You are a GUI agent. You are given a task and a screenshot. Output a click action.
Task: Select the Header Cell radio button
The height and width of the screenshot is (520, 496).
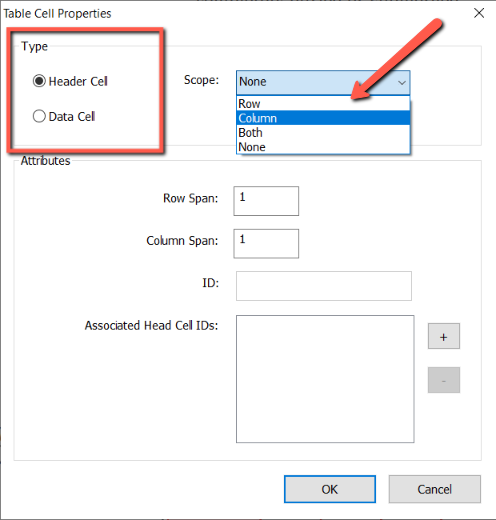point(39,81)
